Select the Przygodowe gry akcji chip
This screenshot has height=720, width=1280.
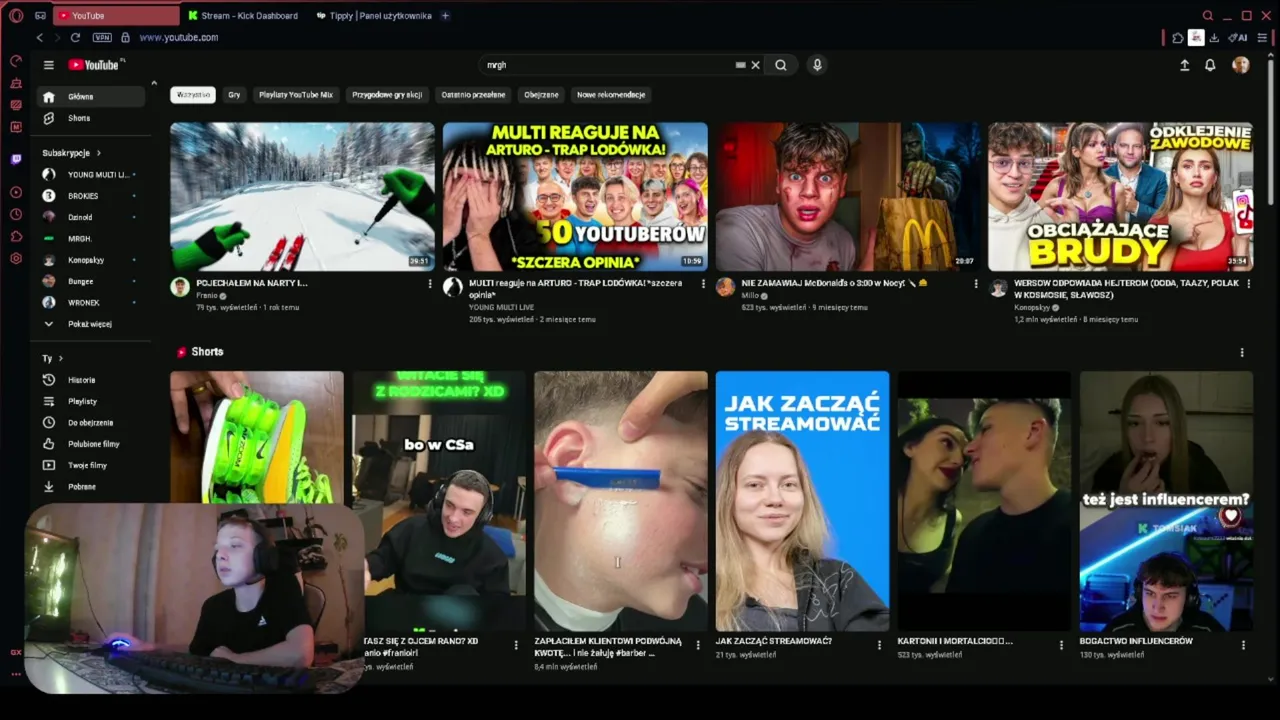(387, 95)
